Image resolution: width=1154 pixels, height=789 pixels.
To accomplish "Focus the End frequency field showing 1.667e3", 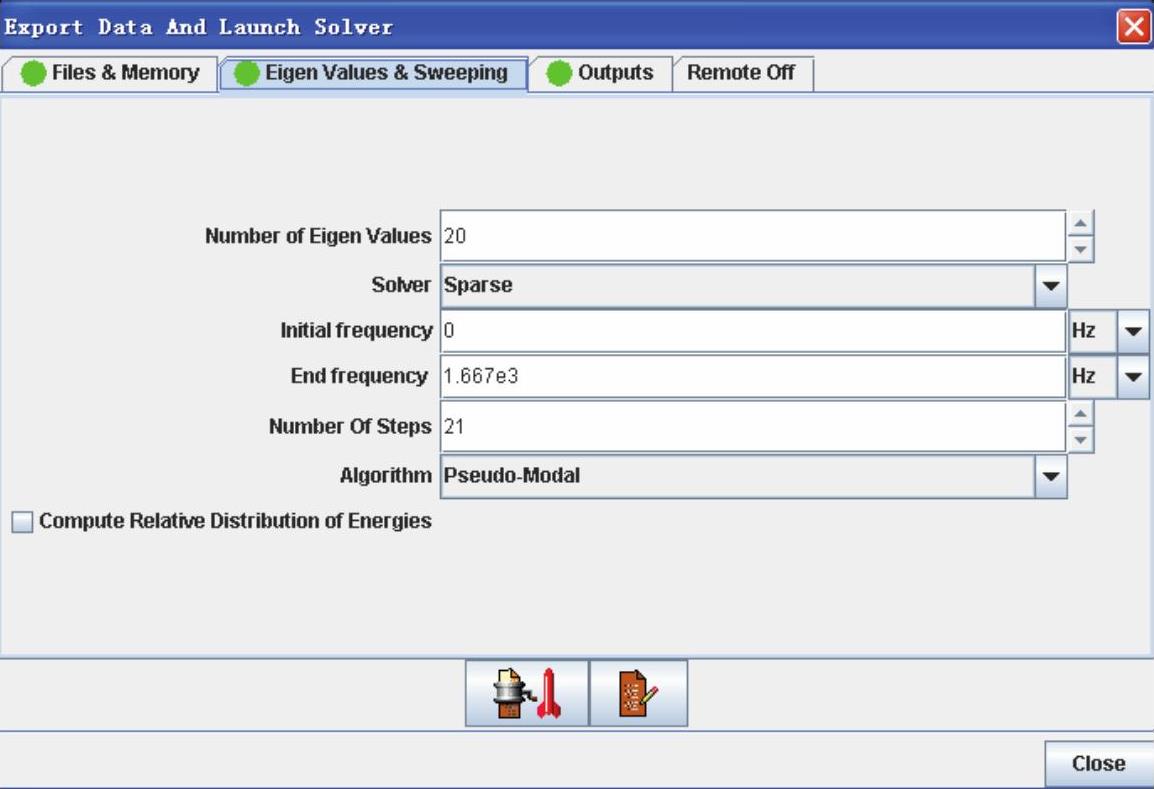I will coord(752,377).
